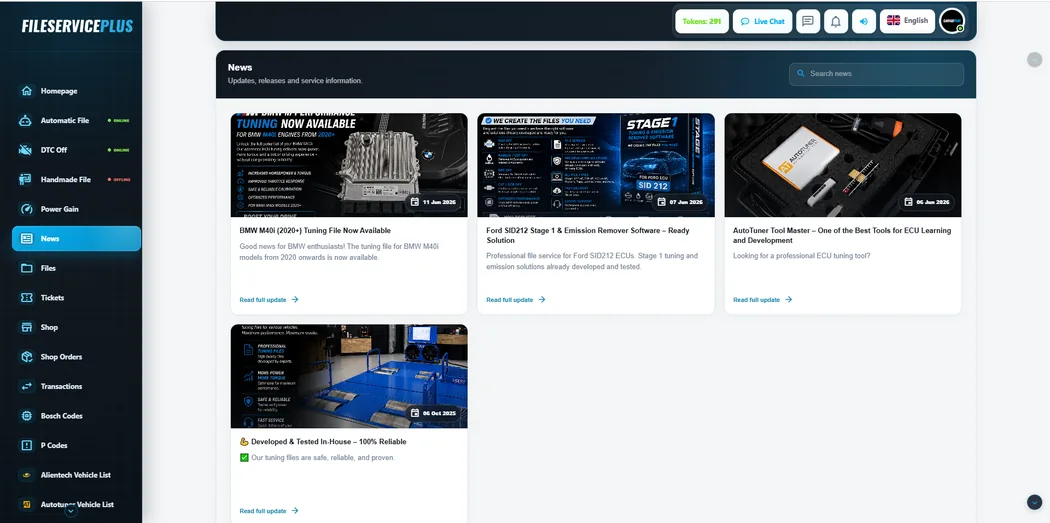
Task: Open the Homepage sidebar icon
Action: click(x=27, y=91)
